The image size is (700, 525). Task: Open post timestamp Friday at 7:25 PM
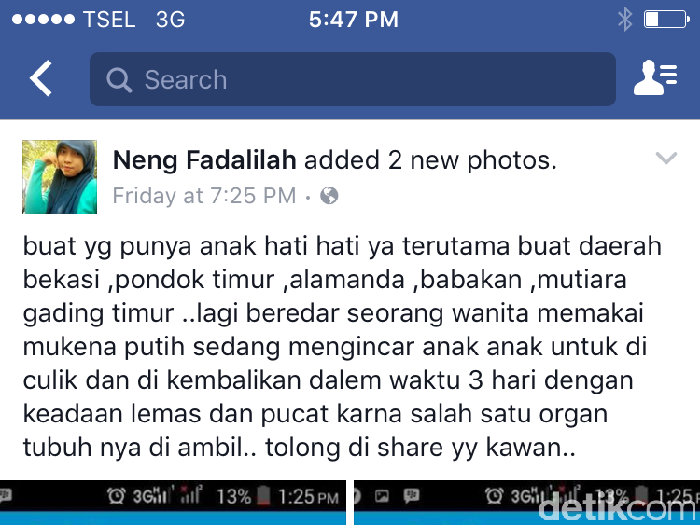click(x=204, y=196)
